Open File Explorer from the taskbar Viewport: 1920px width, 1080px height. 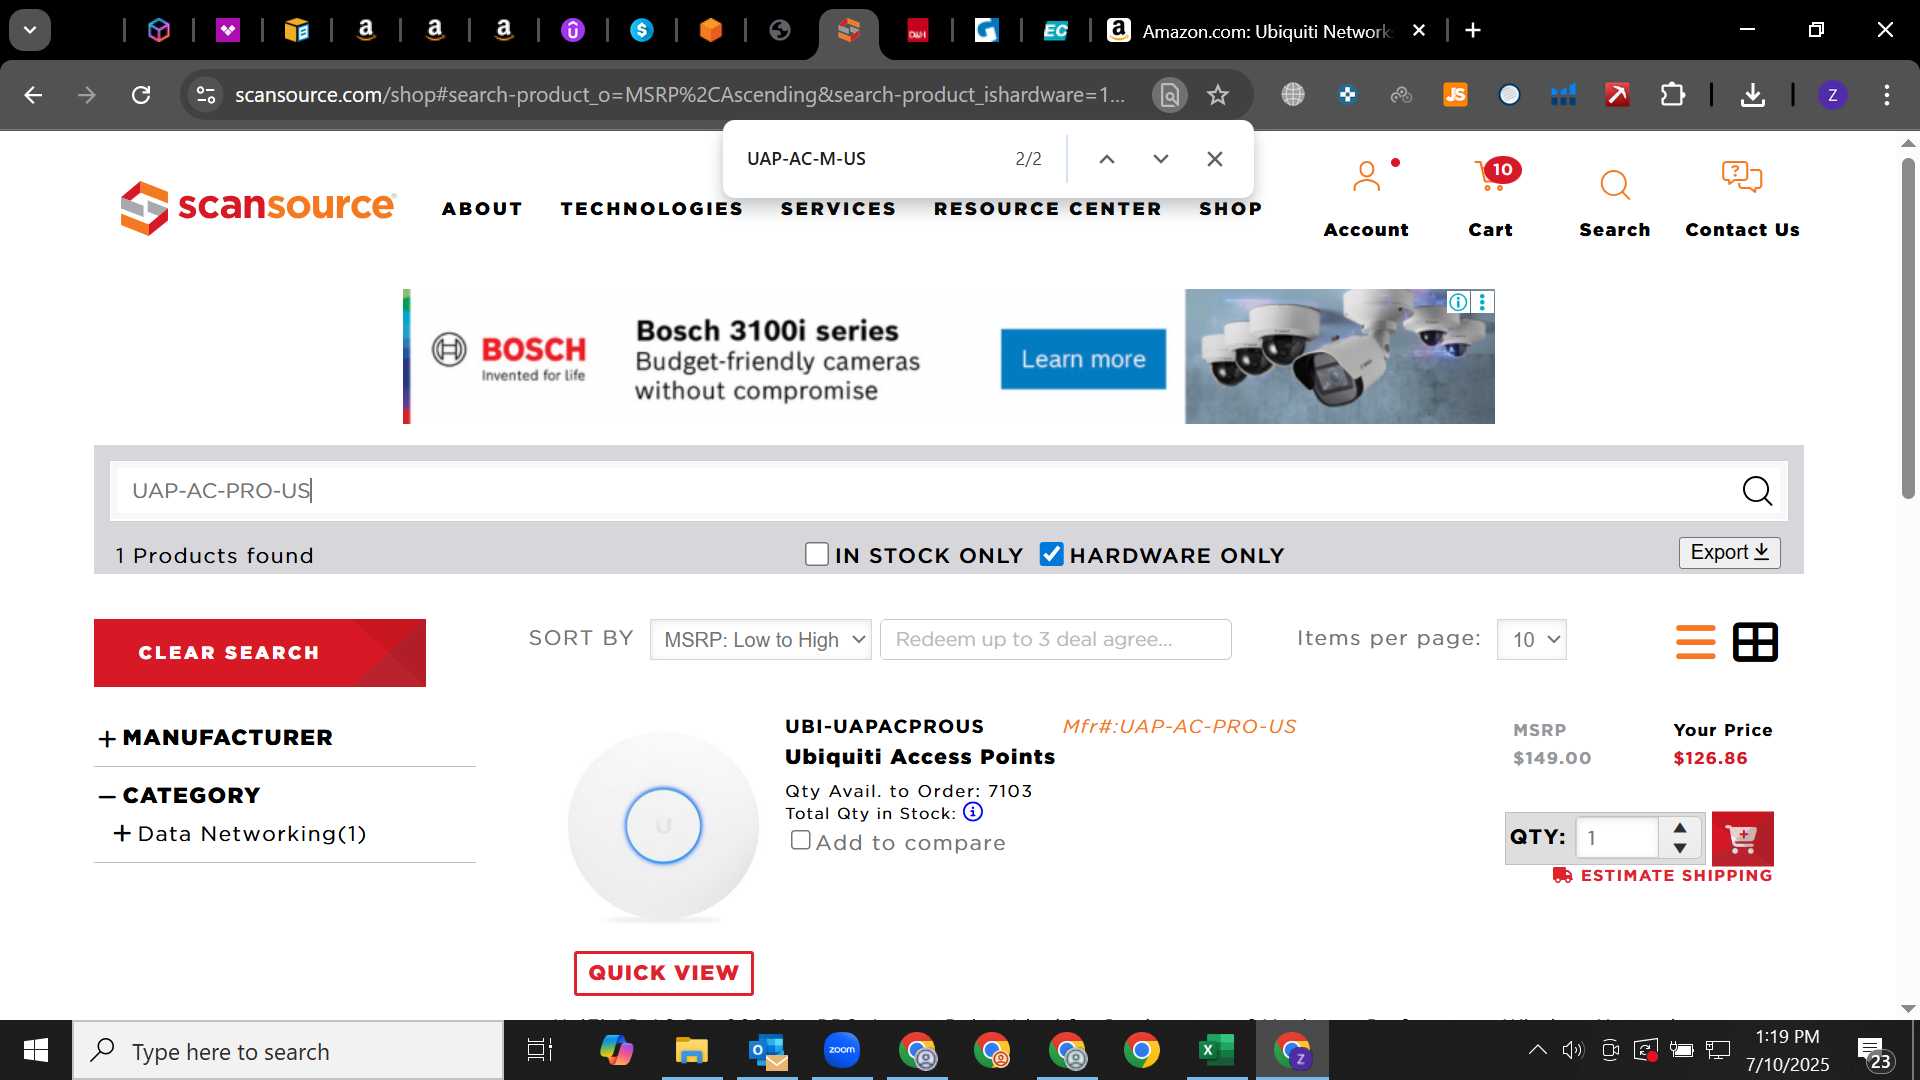(x=691, y=1051)
